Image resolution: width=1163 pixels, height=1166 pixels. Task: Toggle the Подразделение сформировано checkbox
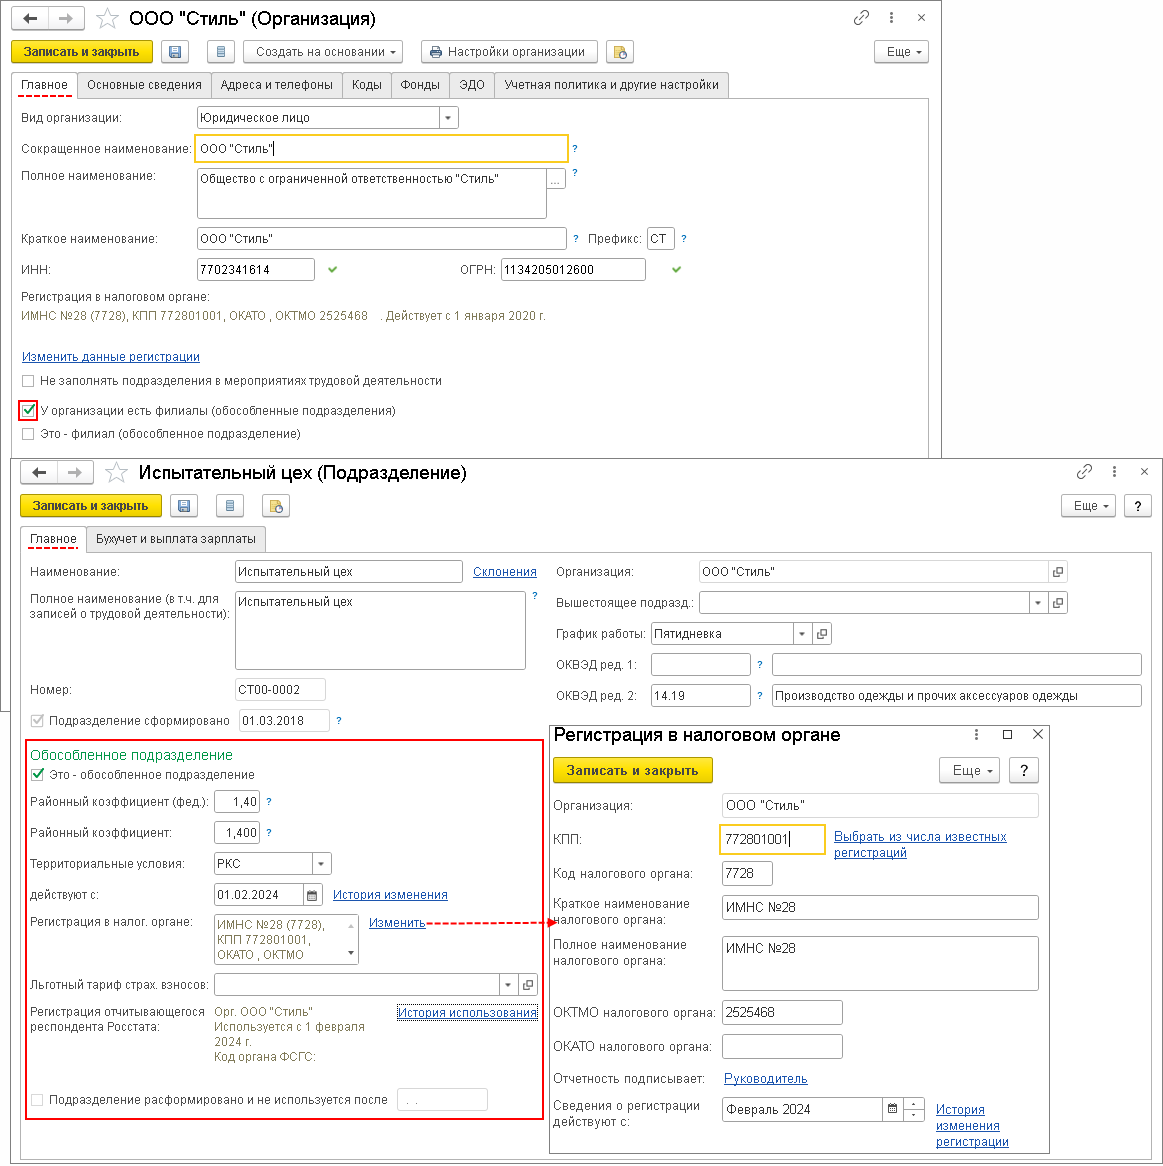click(x=37, y=721)
